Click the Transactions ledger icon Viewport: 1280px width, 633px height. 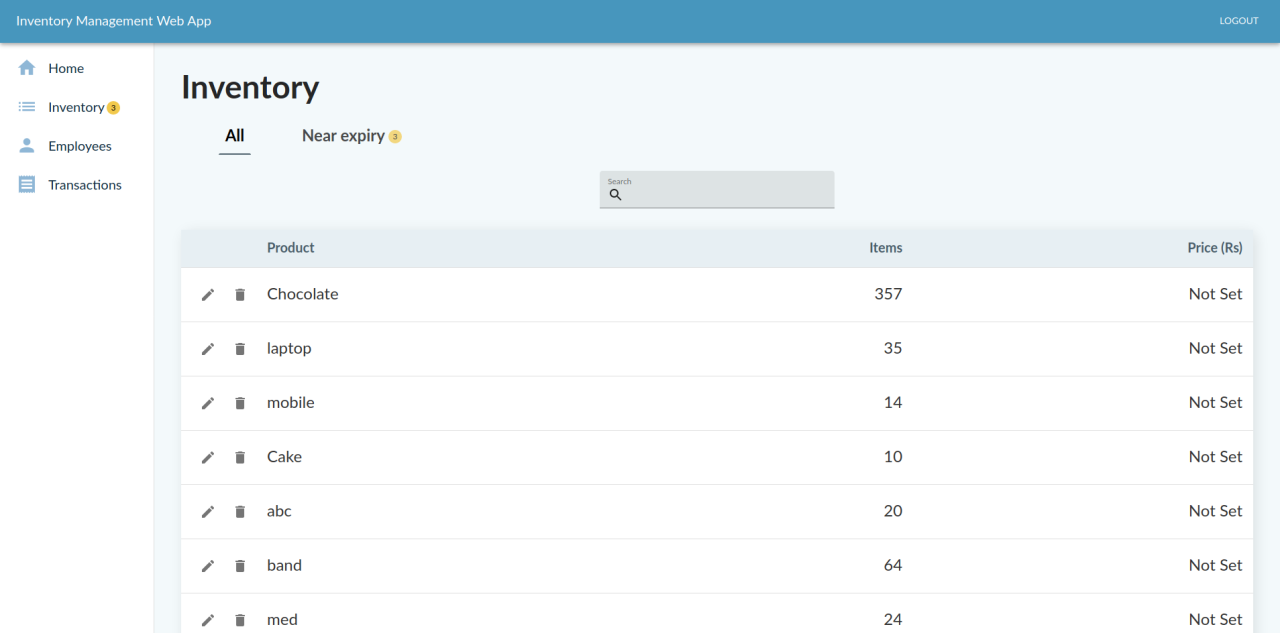[x=26, y=184]
